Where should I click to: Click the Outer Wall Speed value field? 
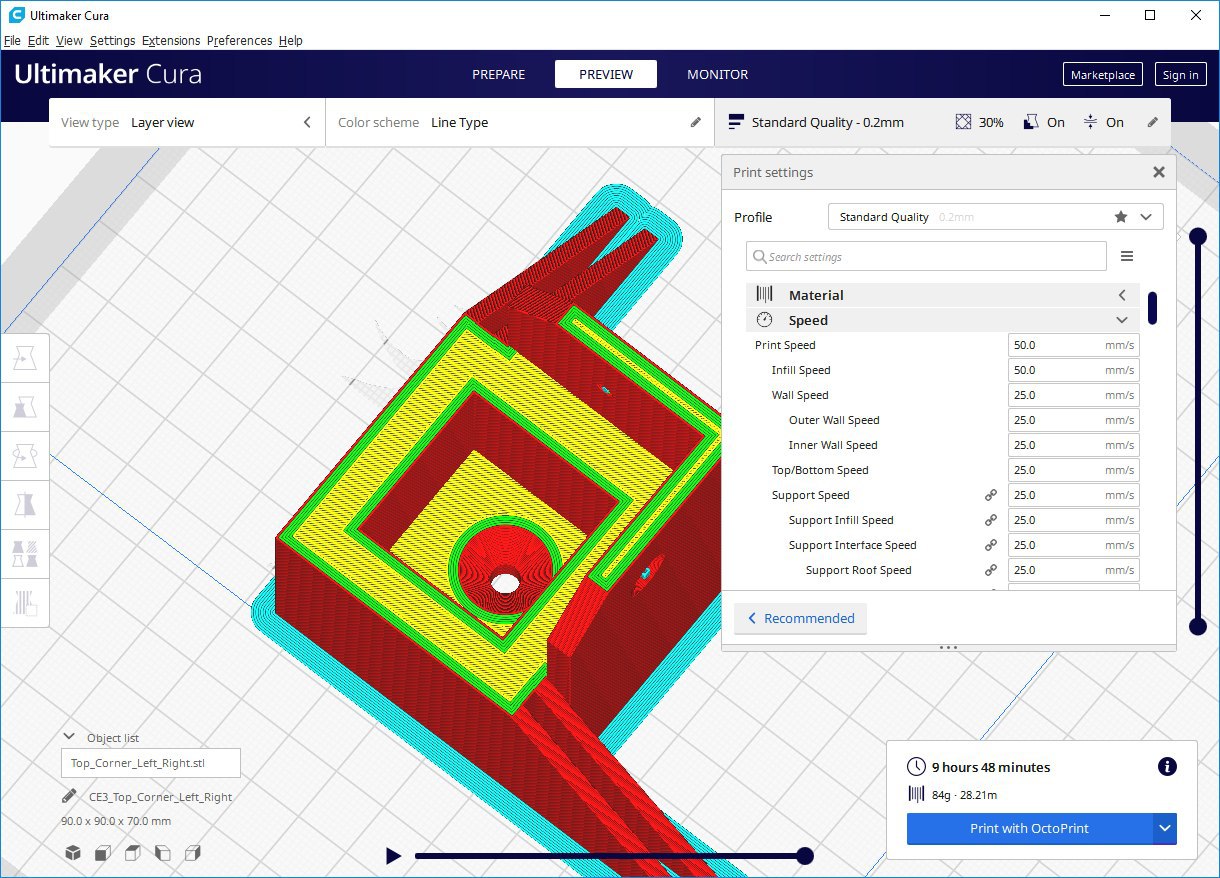pyautogui.click(x=1074, y=420)
